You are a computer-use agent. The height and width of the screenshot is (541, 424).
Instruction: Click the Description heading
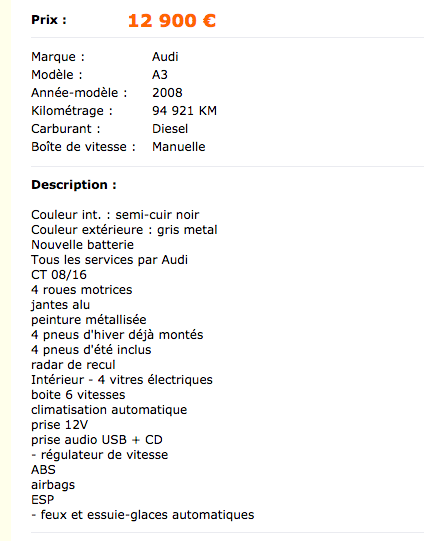(x=74, y=185)
